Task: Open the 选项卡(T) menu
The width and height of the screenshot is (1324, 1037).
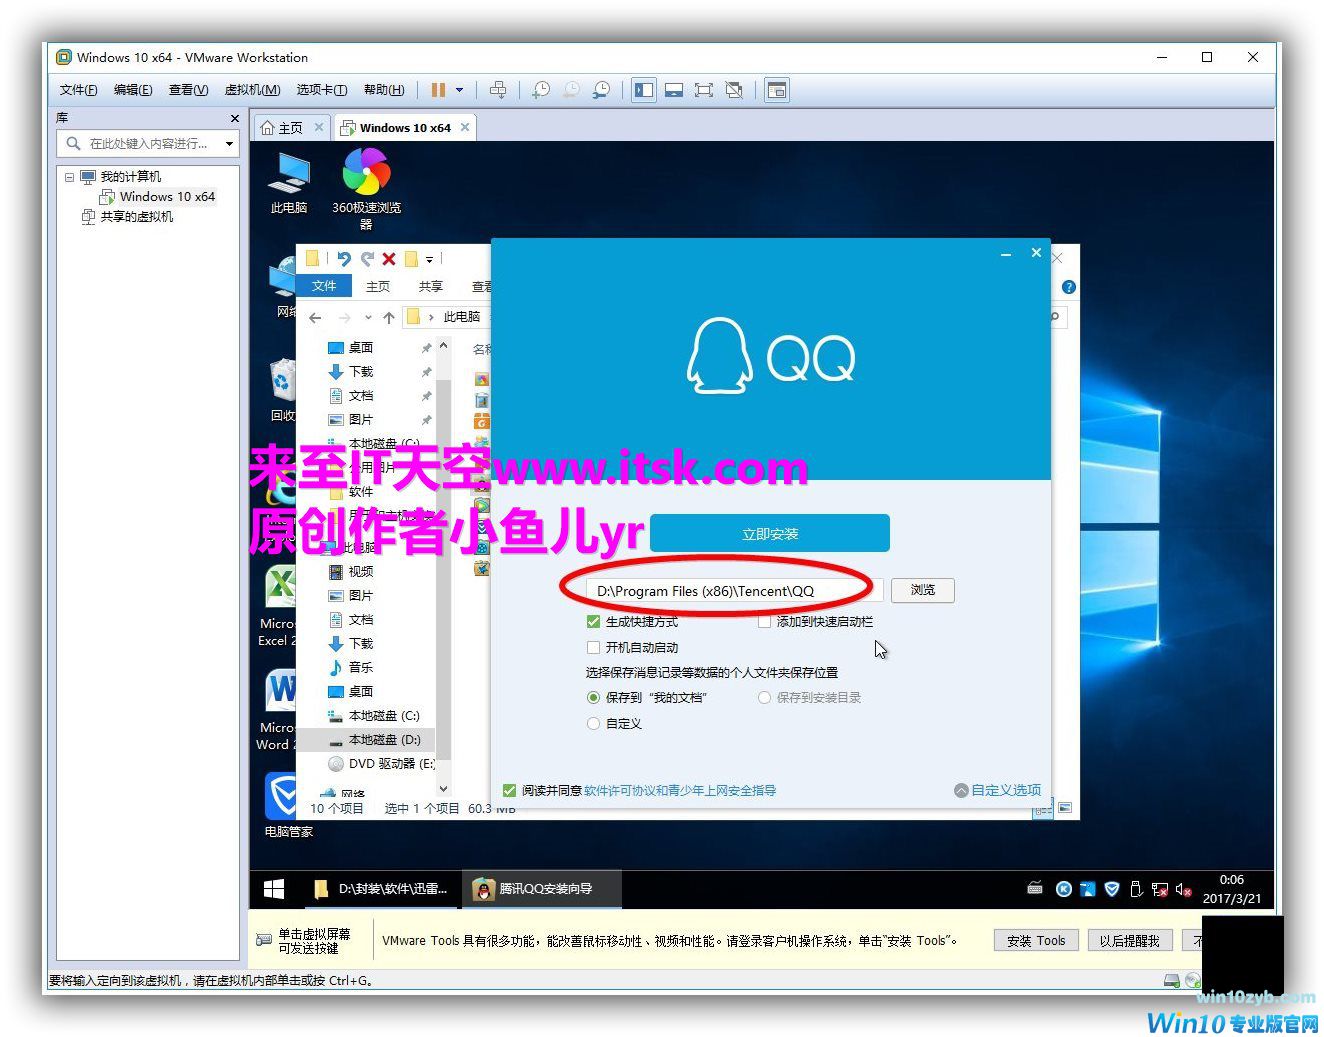Action: [x=322, y=90]
